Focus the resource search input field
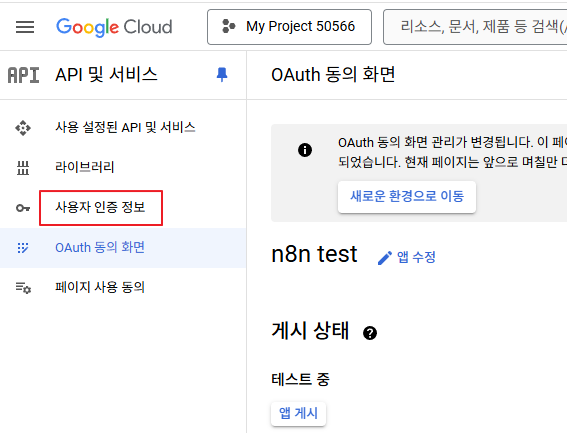The image size is (567, 433). (x=475, y=27)
